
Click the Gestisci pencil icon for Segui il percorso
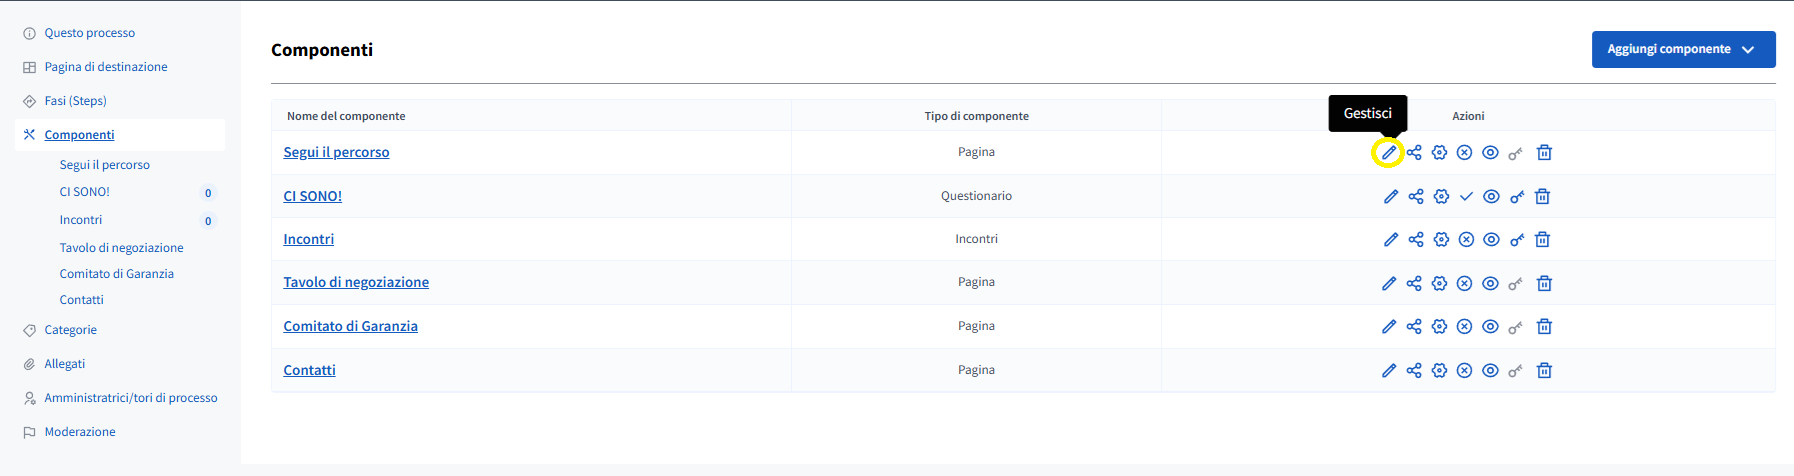pyautogui.click(x=1388, y=153)
